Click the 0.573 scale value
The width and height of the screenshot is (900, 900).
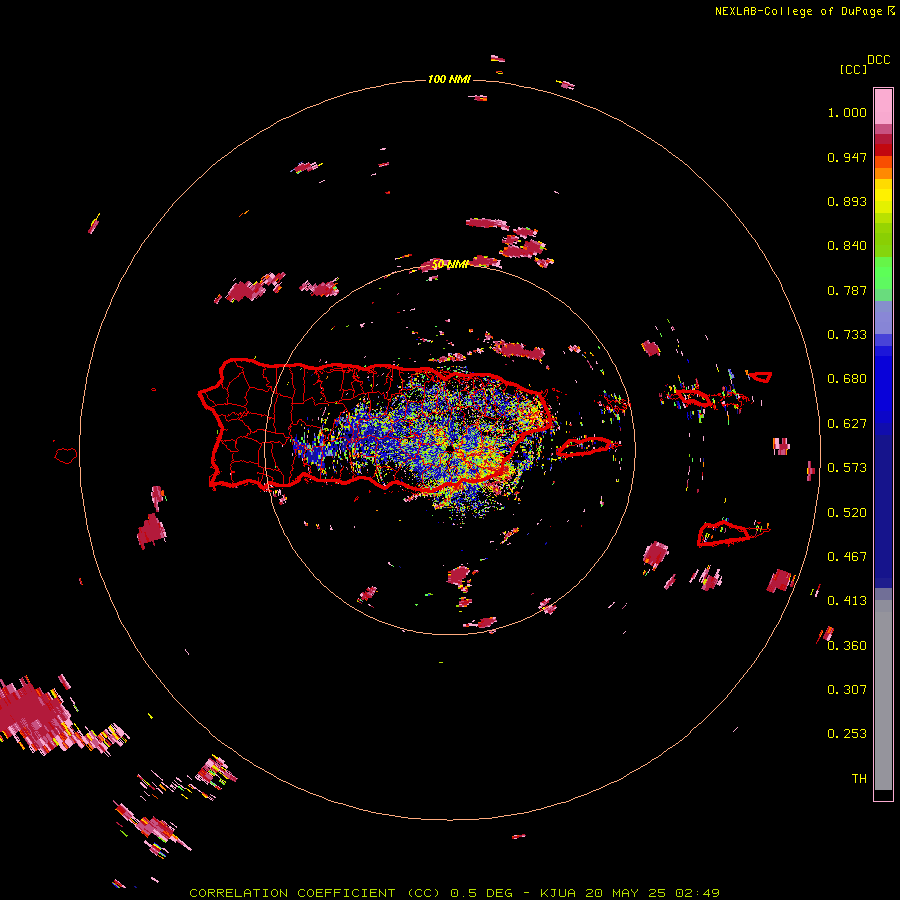[847, 468]
